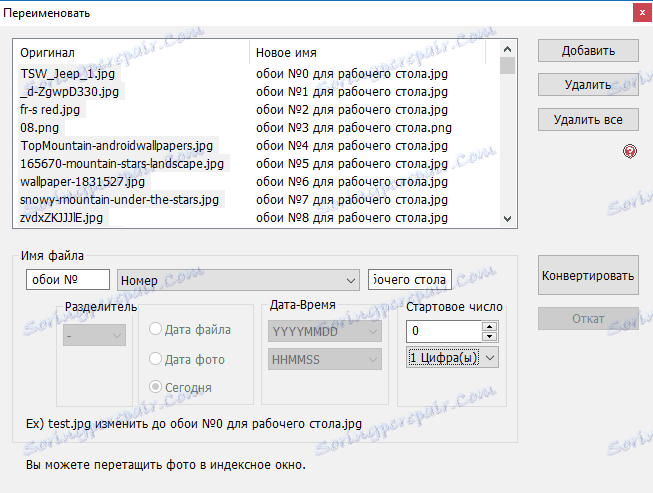Click new name обои №4 для рабочего стола.jpg

click(x=352, y=146)
